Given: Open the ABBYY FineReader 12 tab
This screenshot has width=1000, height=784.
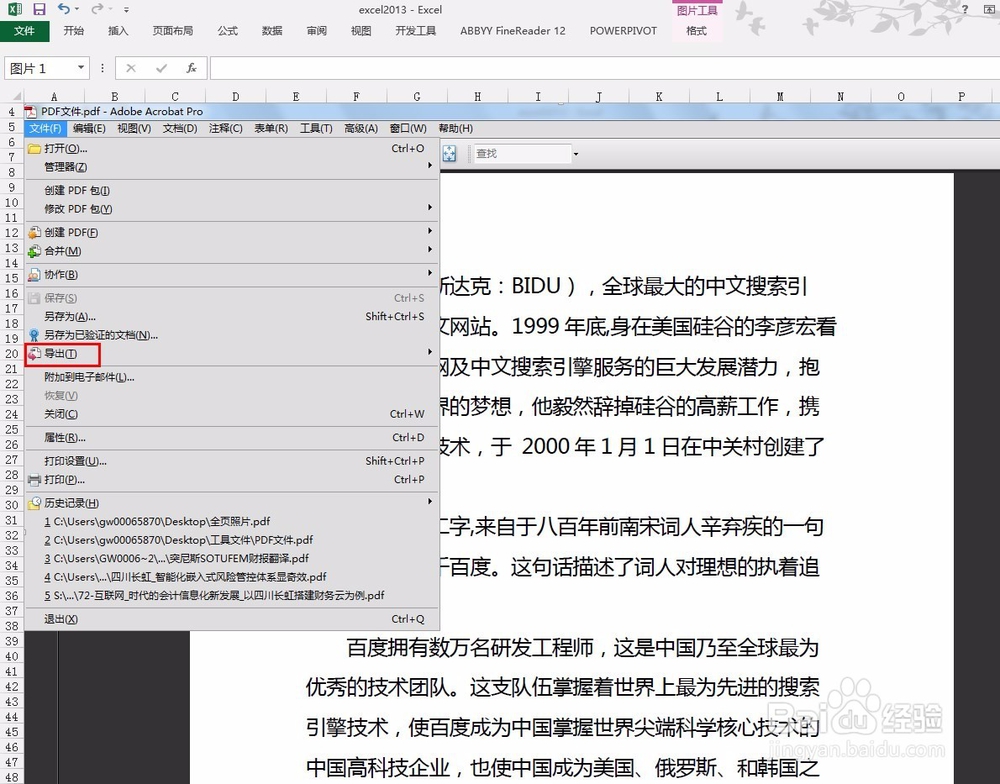Looking at the screenshot, I should click(513, 31).
